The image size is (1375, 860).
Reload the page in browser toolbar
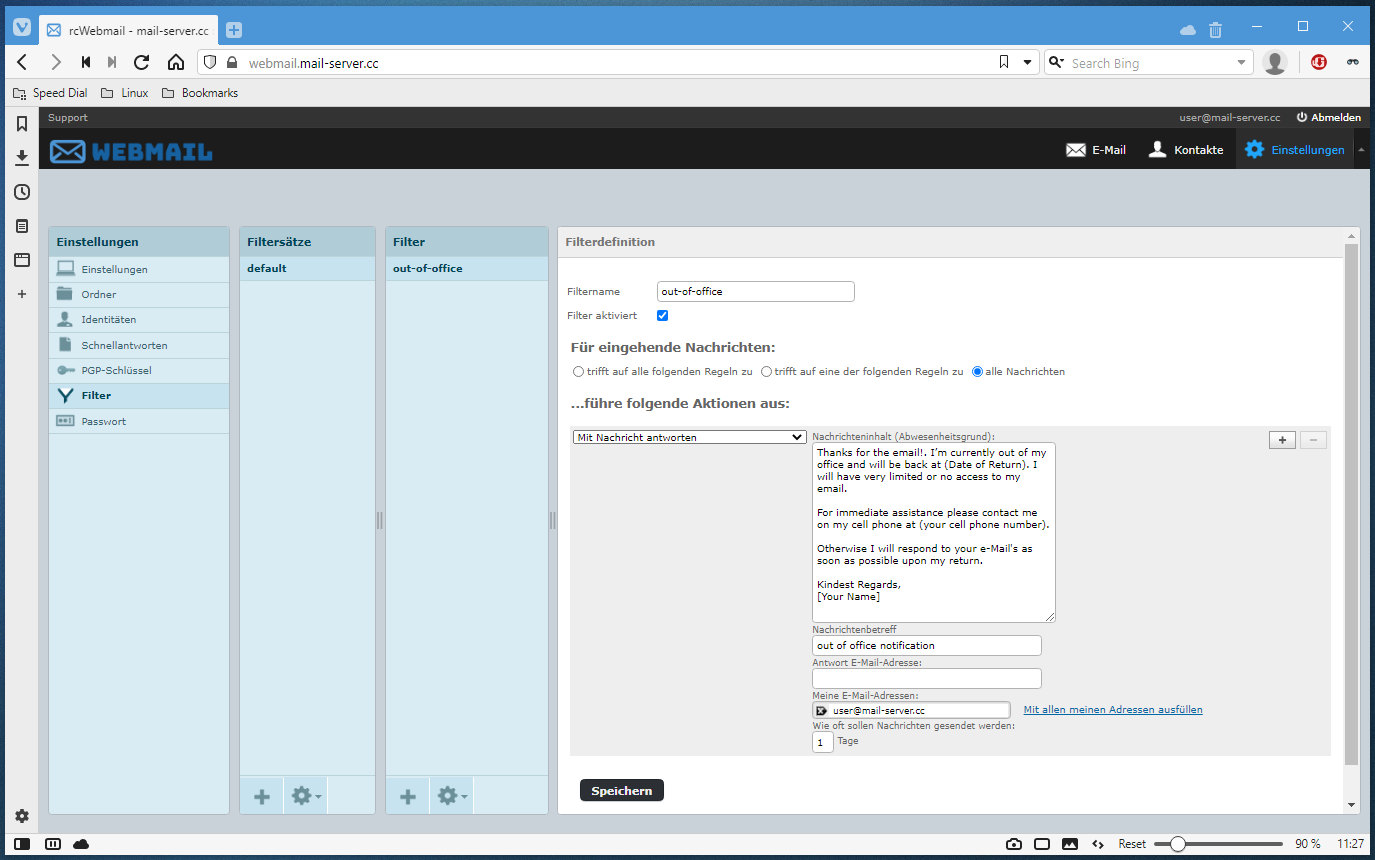click(142, 63)
